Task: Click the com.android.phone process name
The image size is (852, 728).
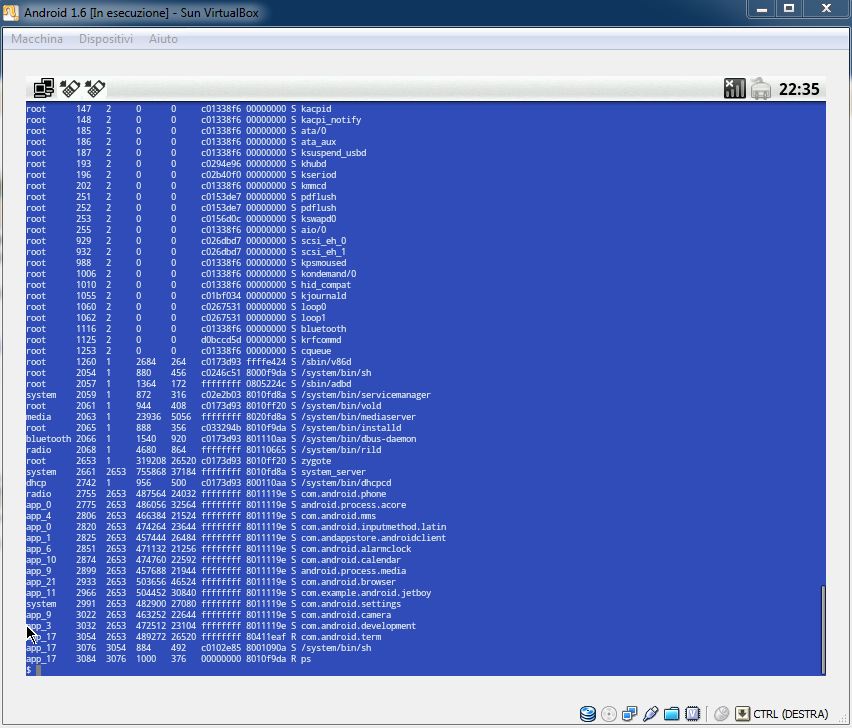Action: 343,494
